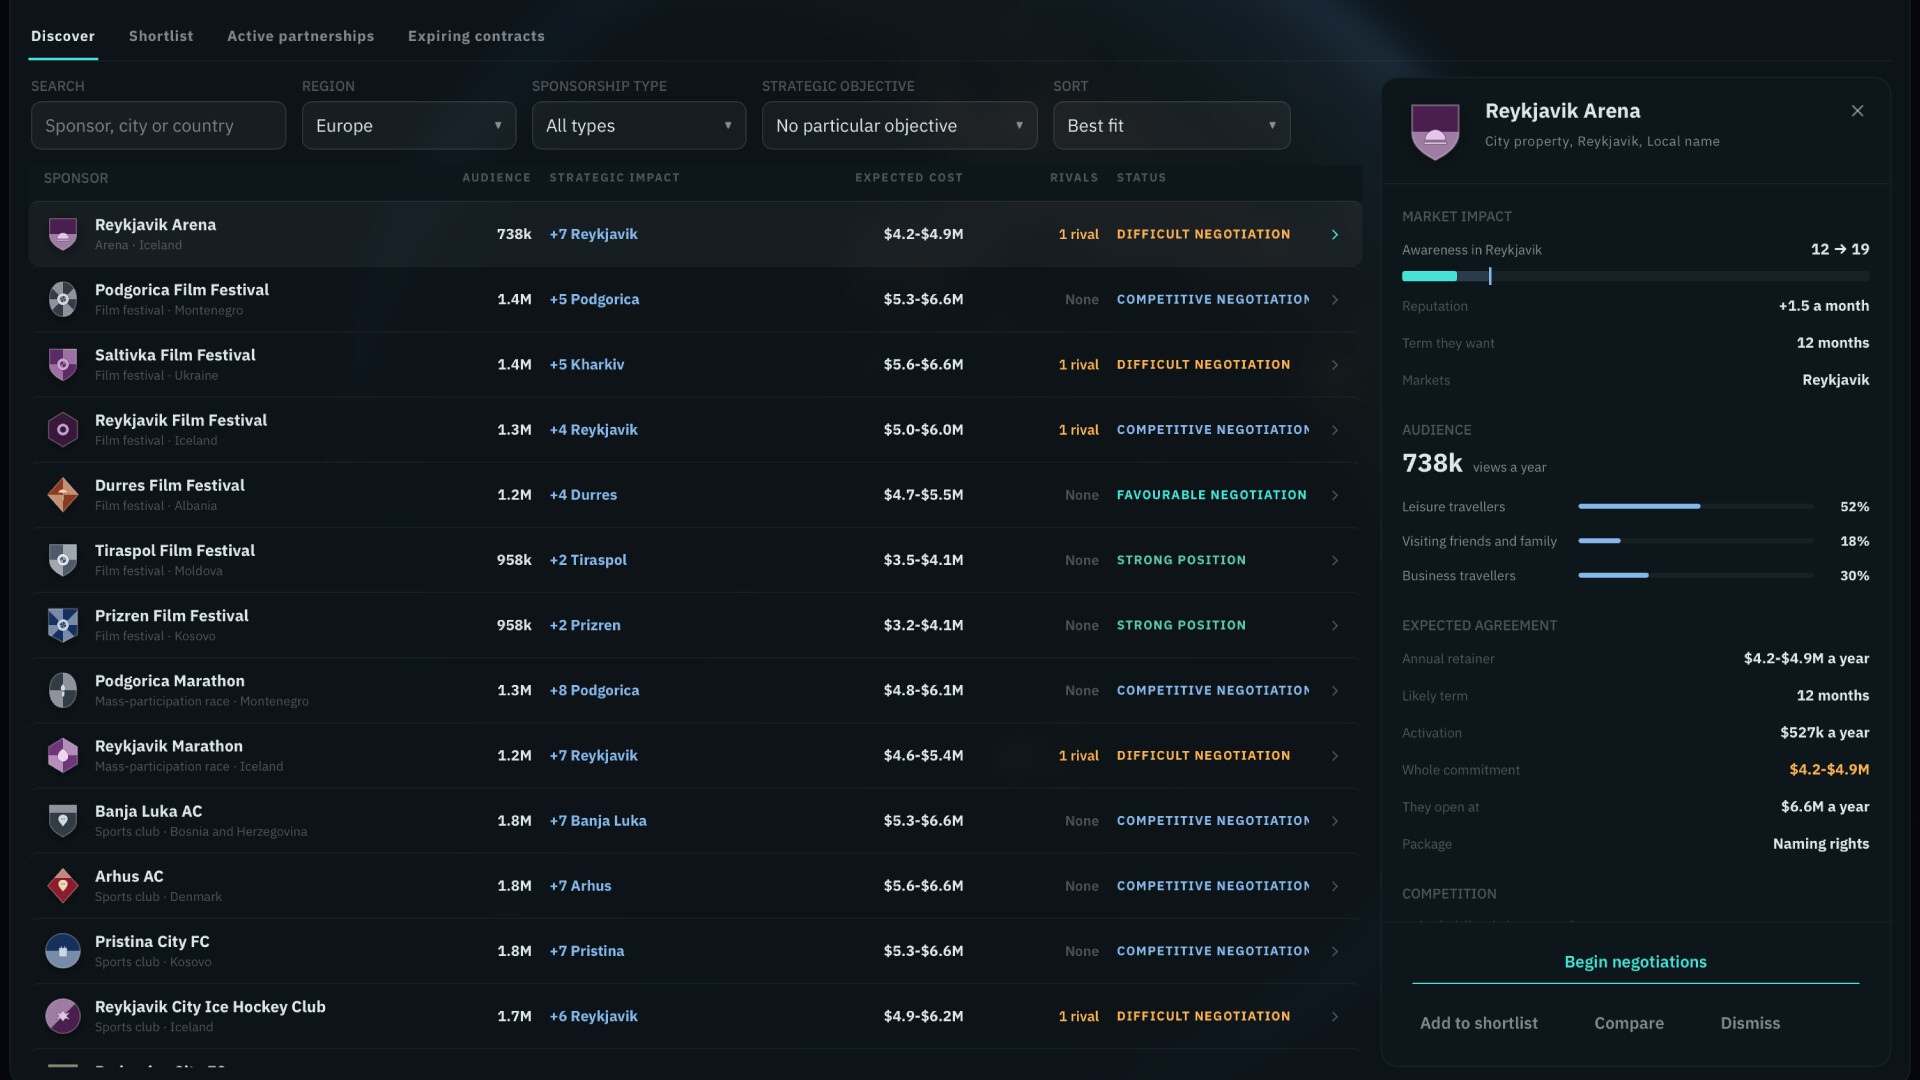Click the Banja Luka AC shield icon
The image size is (1920, 1080).
63,821
